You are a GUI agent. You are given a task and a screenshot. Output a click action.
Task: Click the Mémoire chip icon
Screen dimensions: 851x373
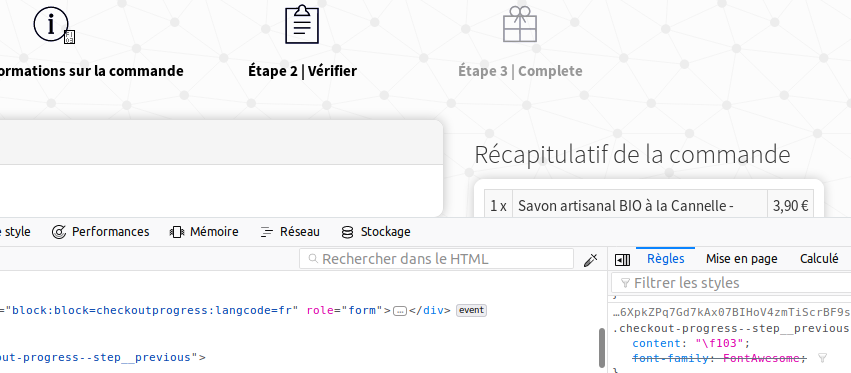coord(176,232)
